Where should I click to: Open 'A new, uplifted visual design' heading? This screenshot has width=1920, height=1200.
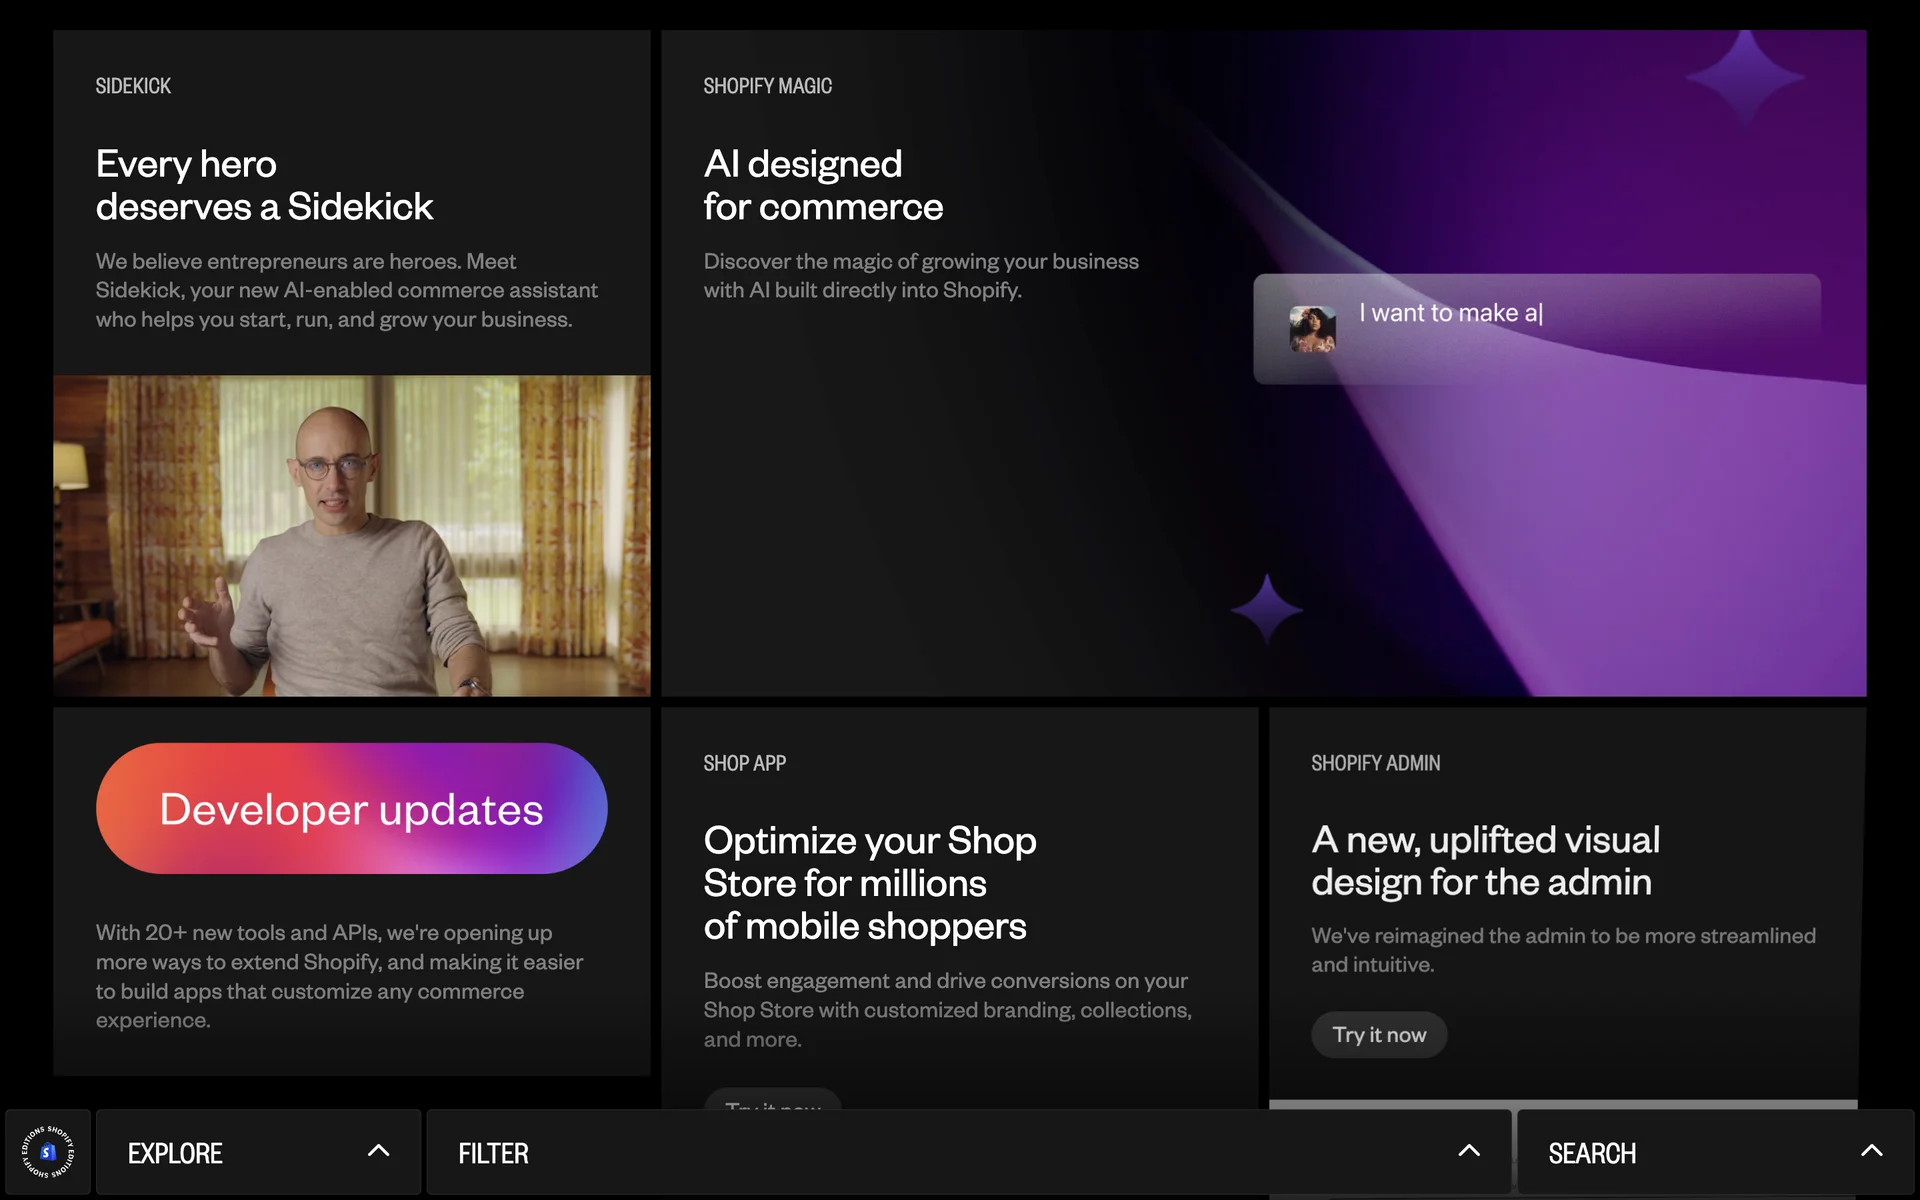pos(1484,861)
